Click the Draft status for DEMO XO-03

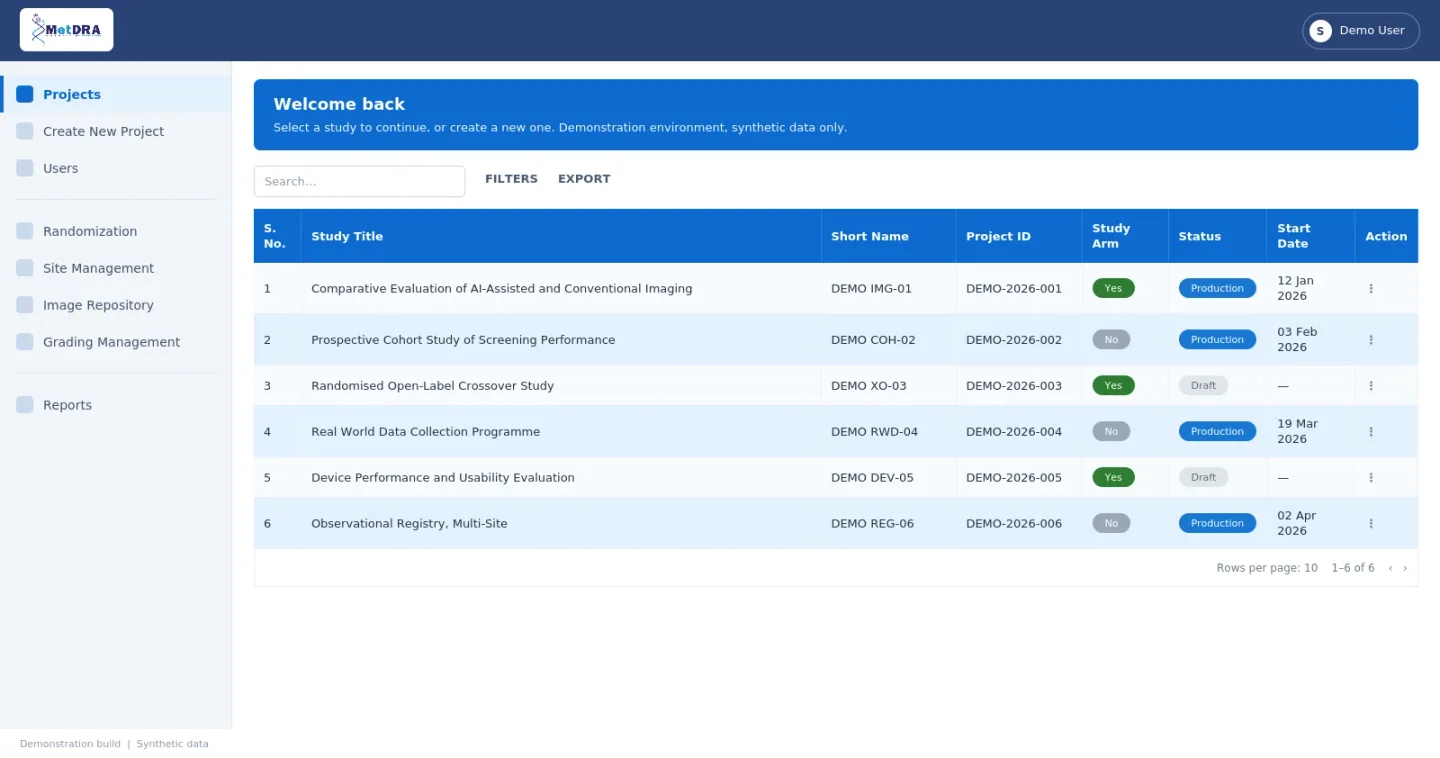click(1203, 386)
